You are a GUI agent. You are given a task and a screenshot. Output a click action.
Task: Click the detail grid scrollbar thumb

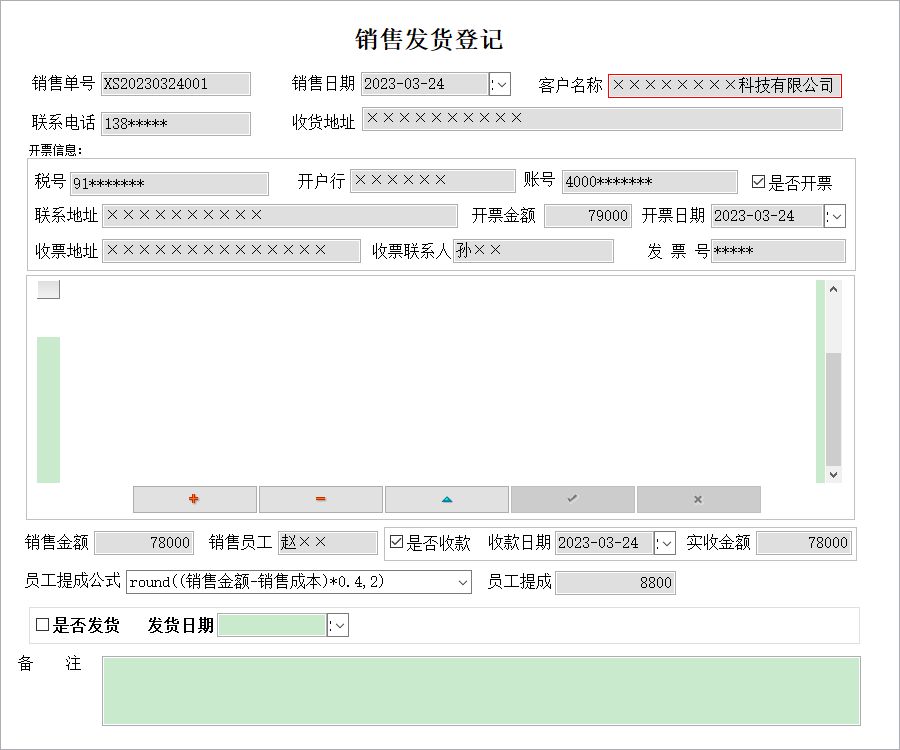833,409
